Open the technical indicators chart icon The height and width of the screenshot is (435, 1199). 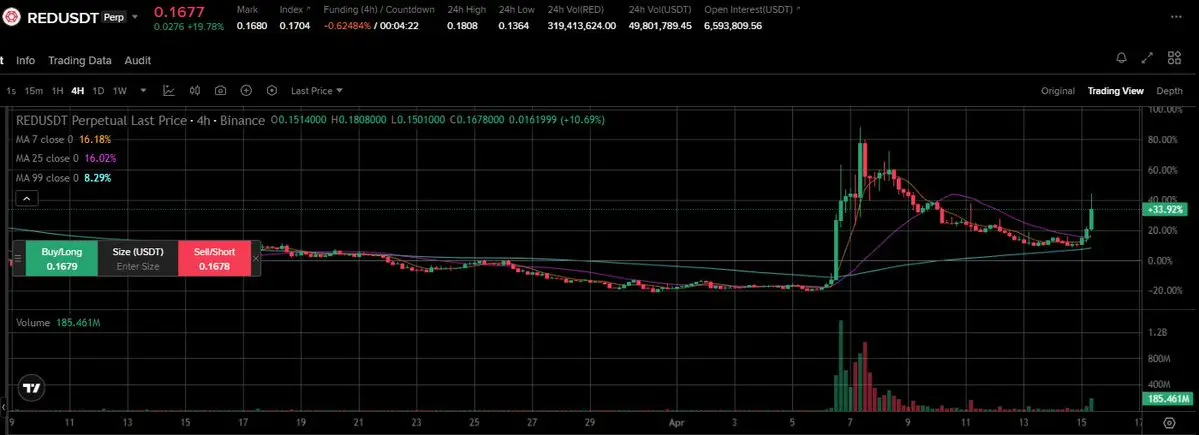coord(169,90)
